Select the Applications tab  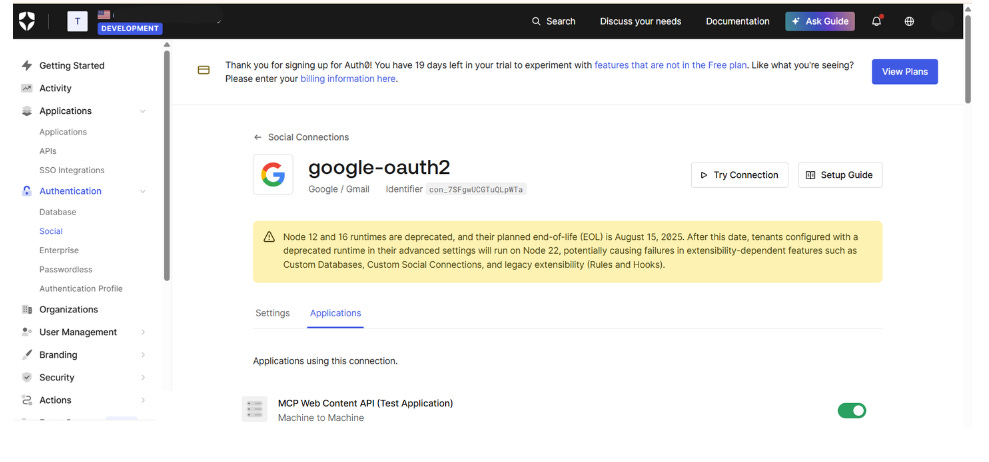[x=336, y=313]
